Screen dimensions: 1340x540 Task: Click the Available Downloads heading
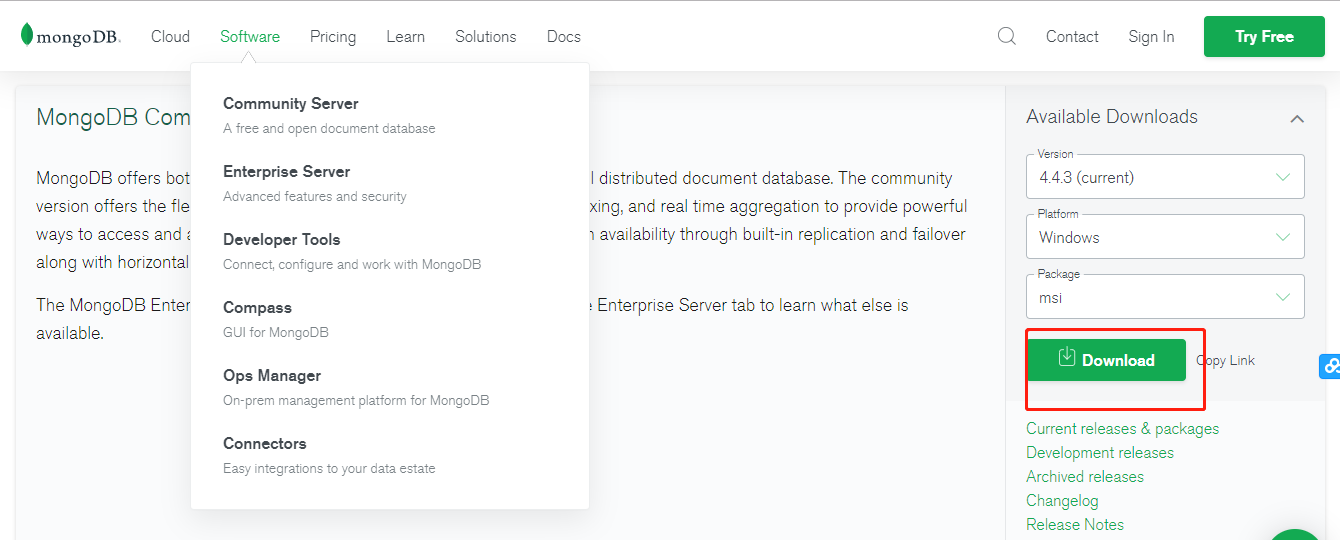tap(1112, 117)
